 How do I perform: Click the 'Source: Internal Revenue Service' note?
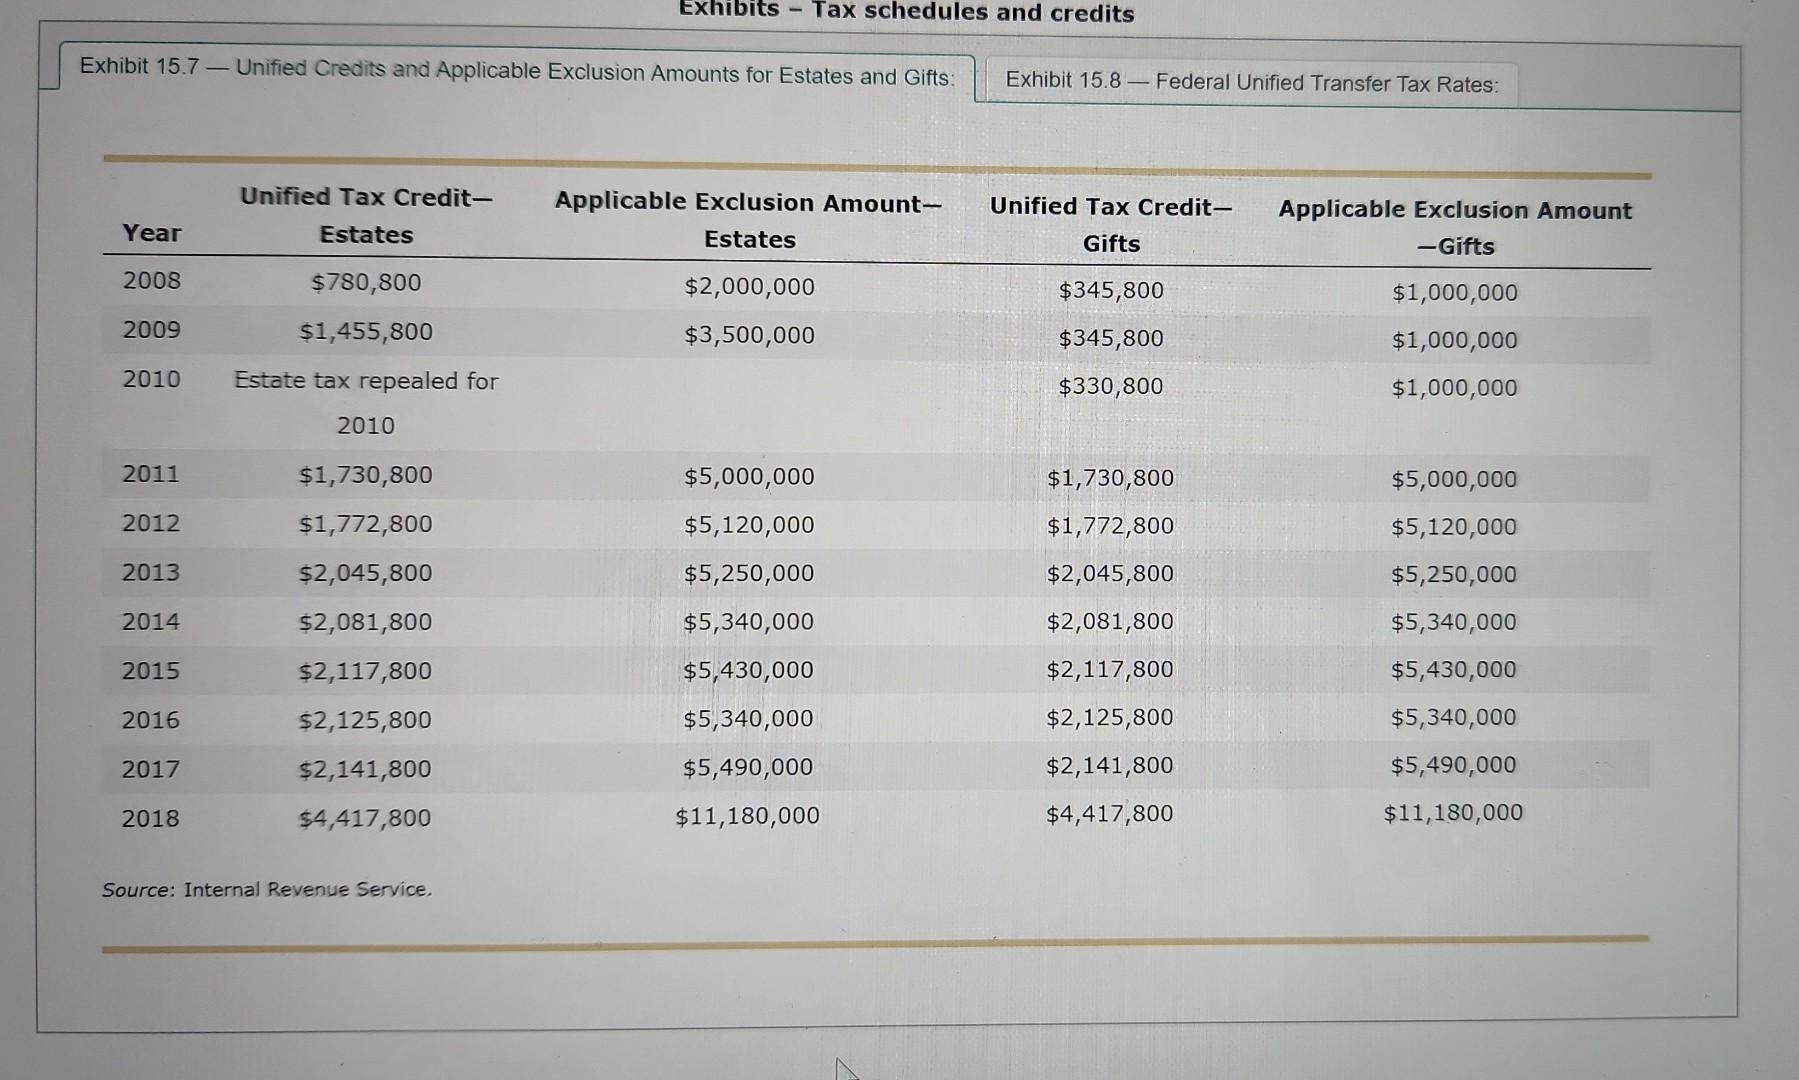[x=267, y=889]
